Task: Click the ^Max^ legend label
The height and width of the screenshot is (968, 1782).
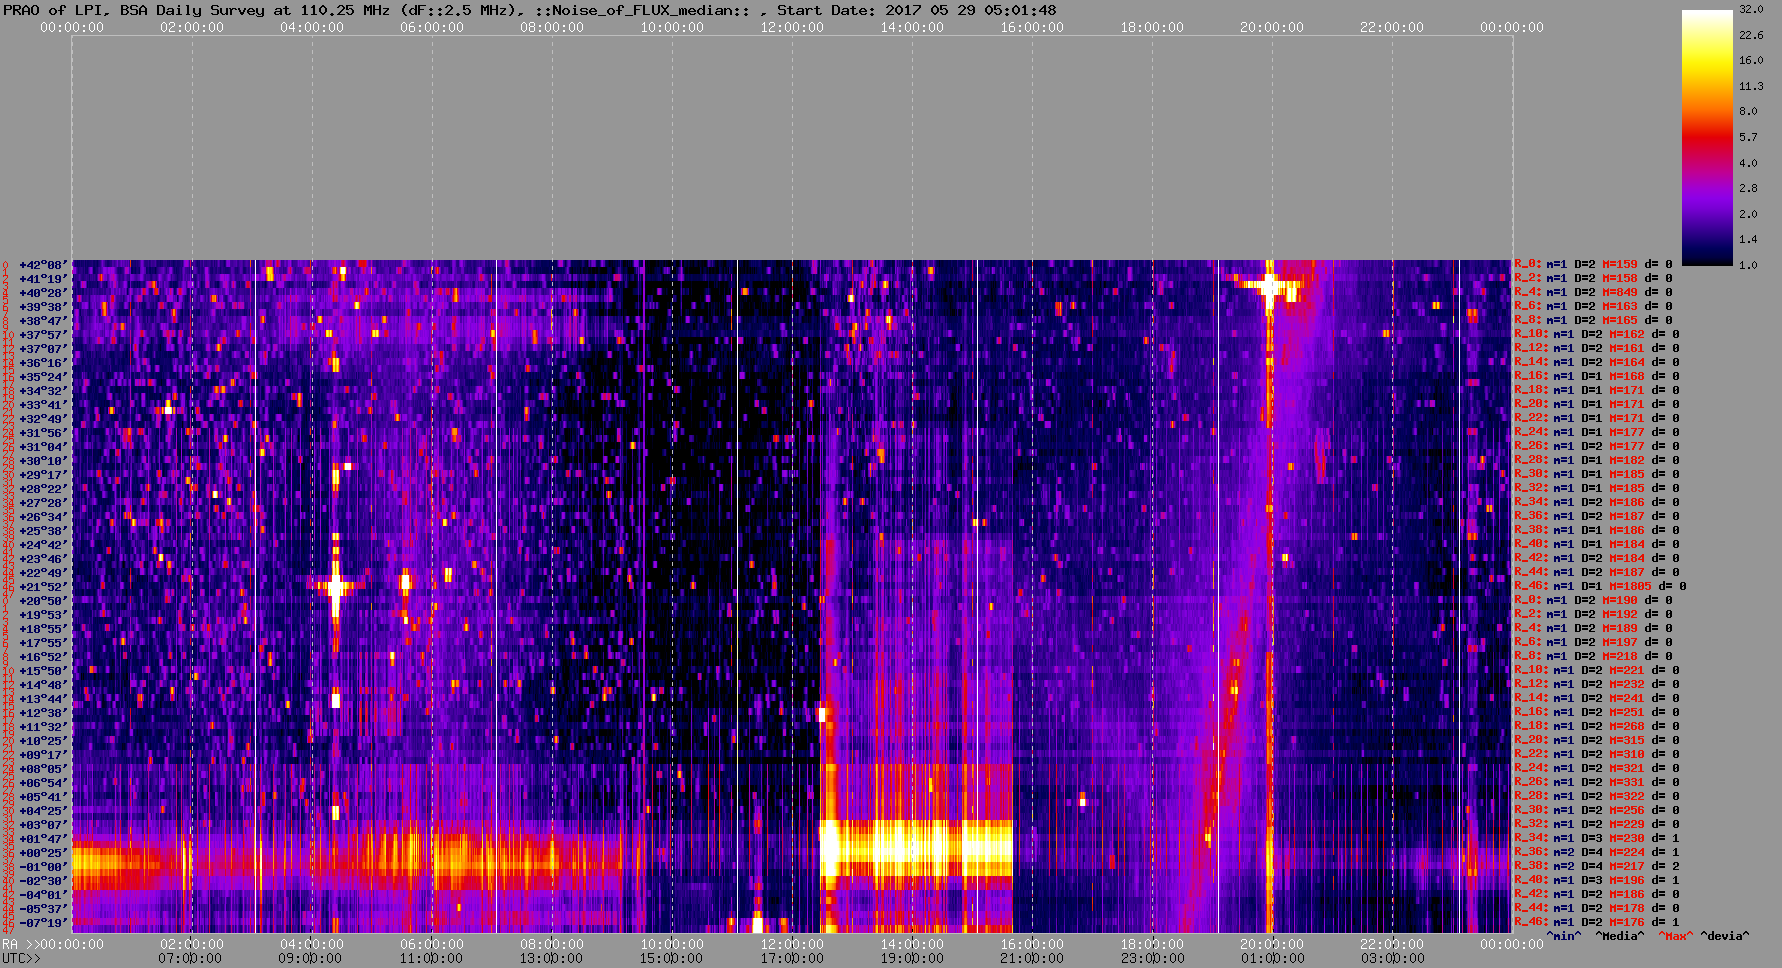Action: coord(1676,937)
